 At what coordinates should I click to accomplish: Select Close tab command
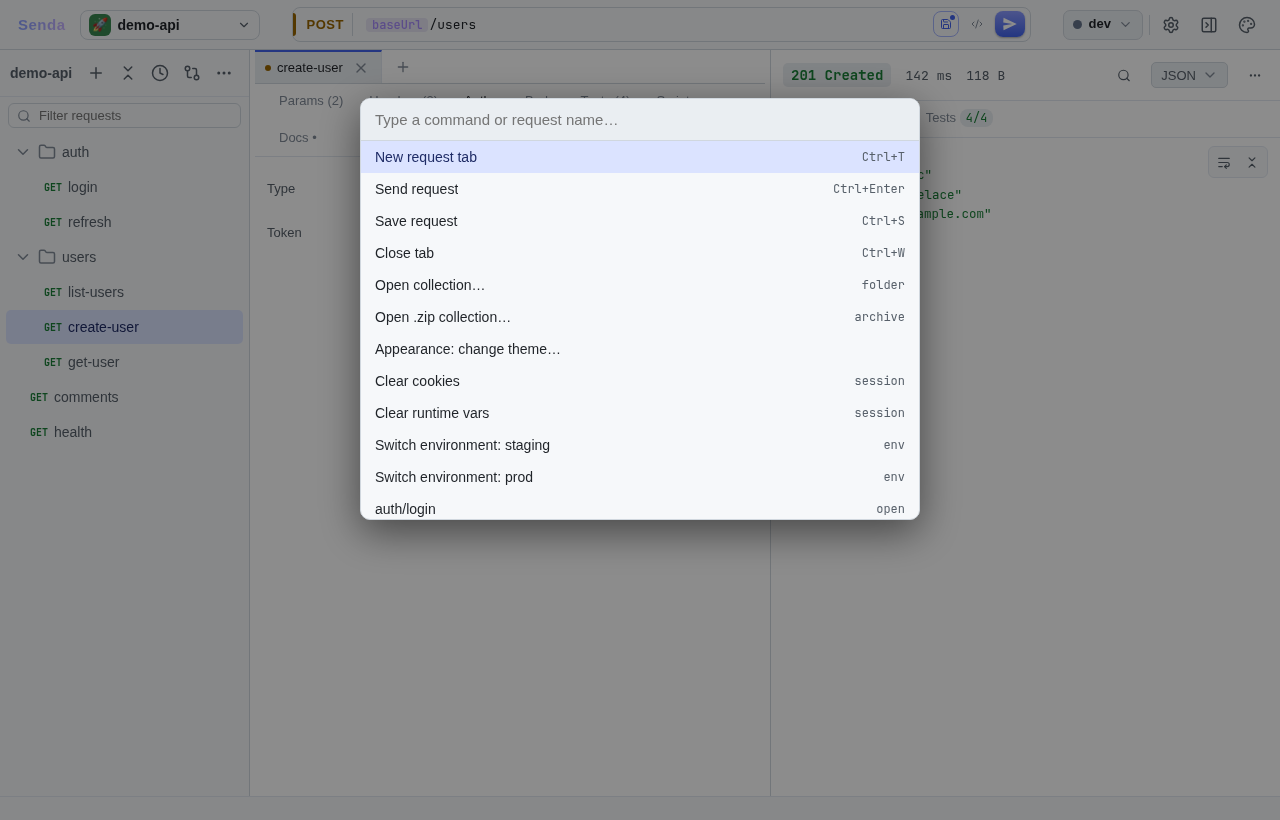point(640,253)
